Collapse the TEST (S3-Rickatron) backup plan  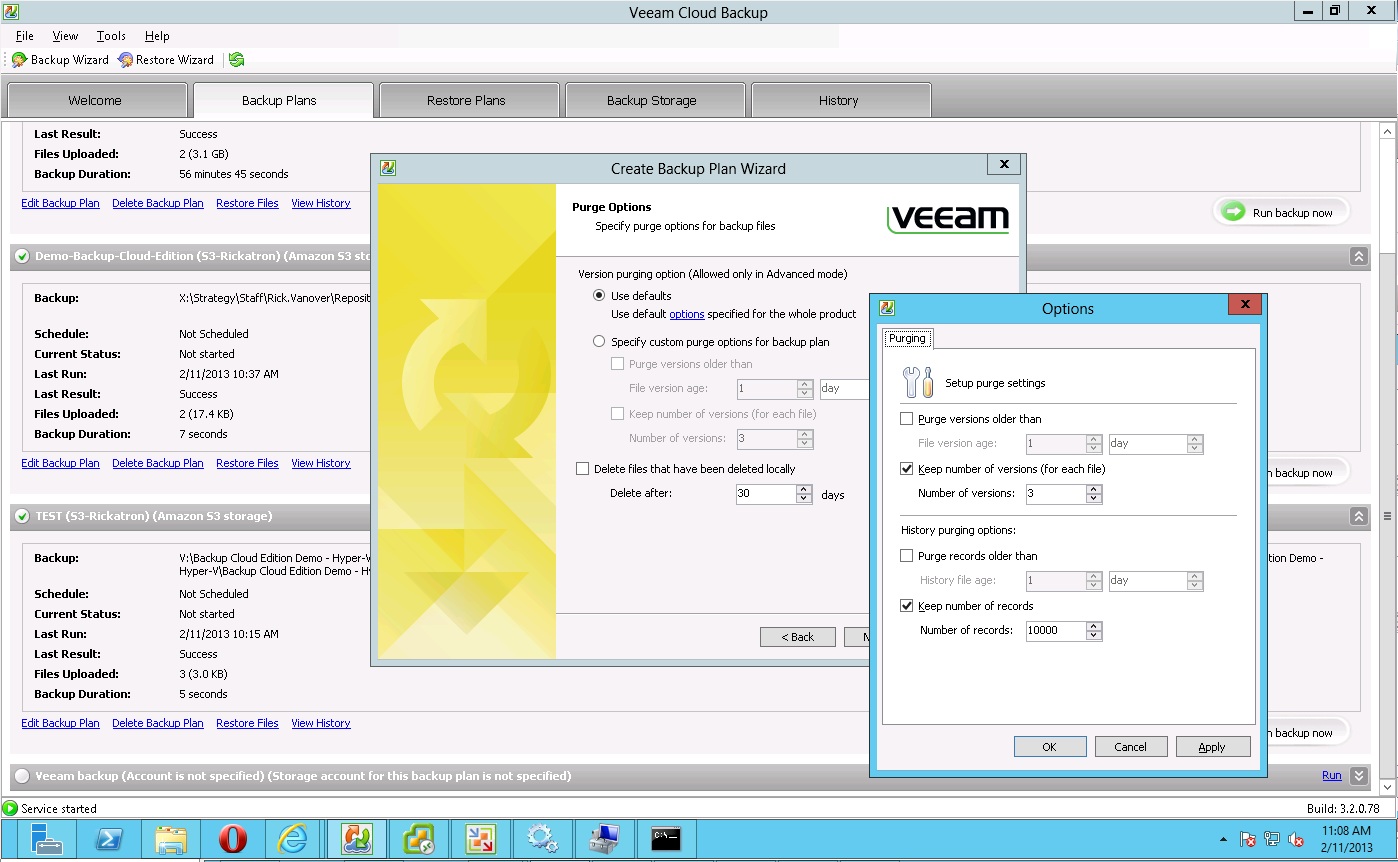click(x=1358, y=516)
